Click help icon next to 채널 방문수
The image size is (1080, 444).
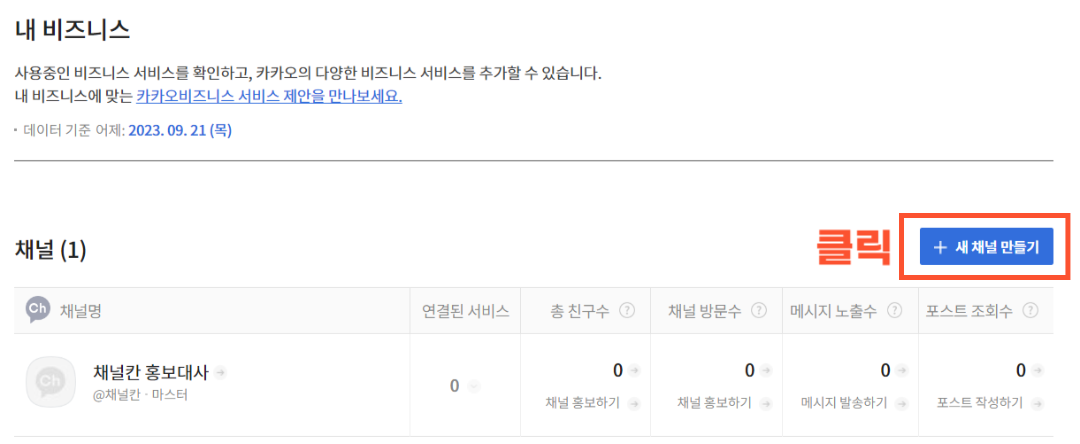click(759, 310)
